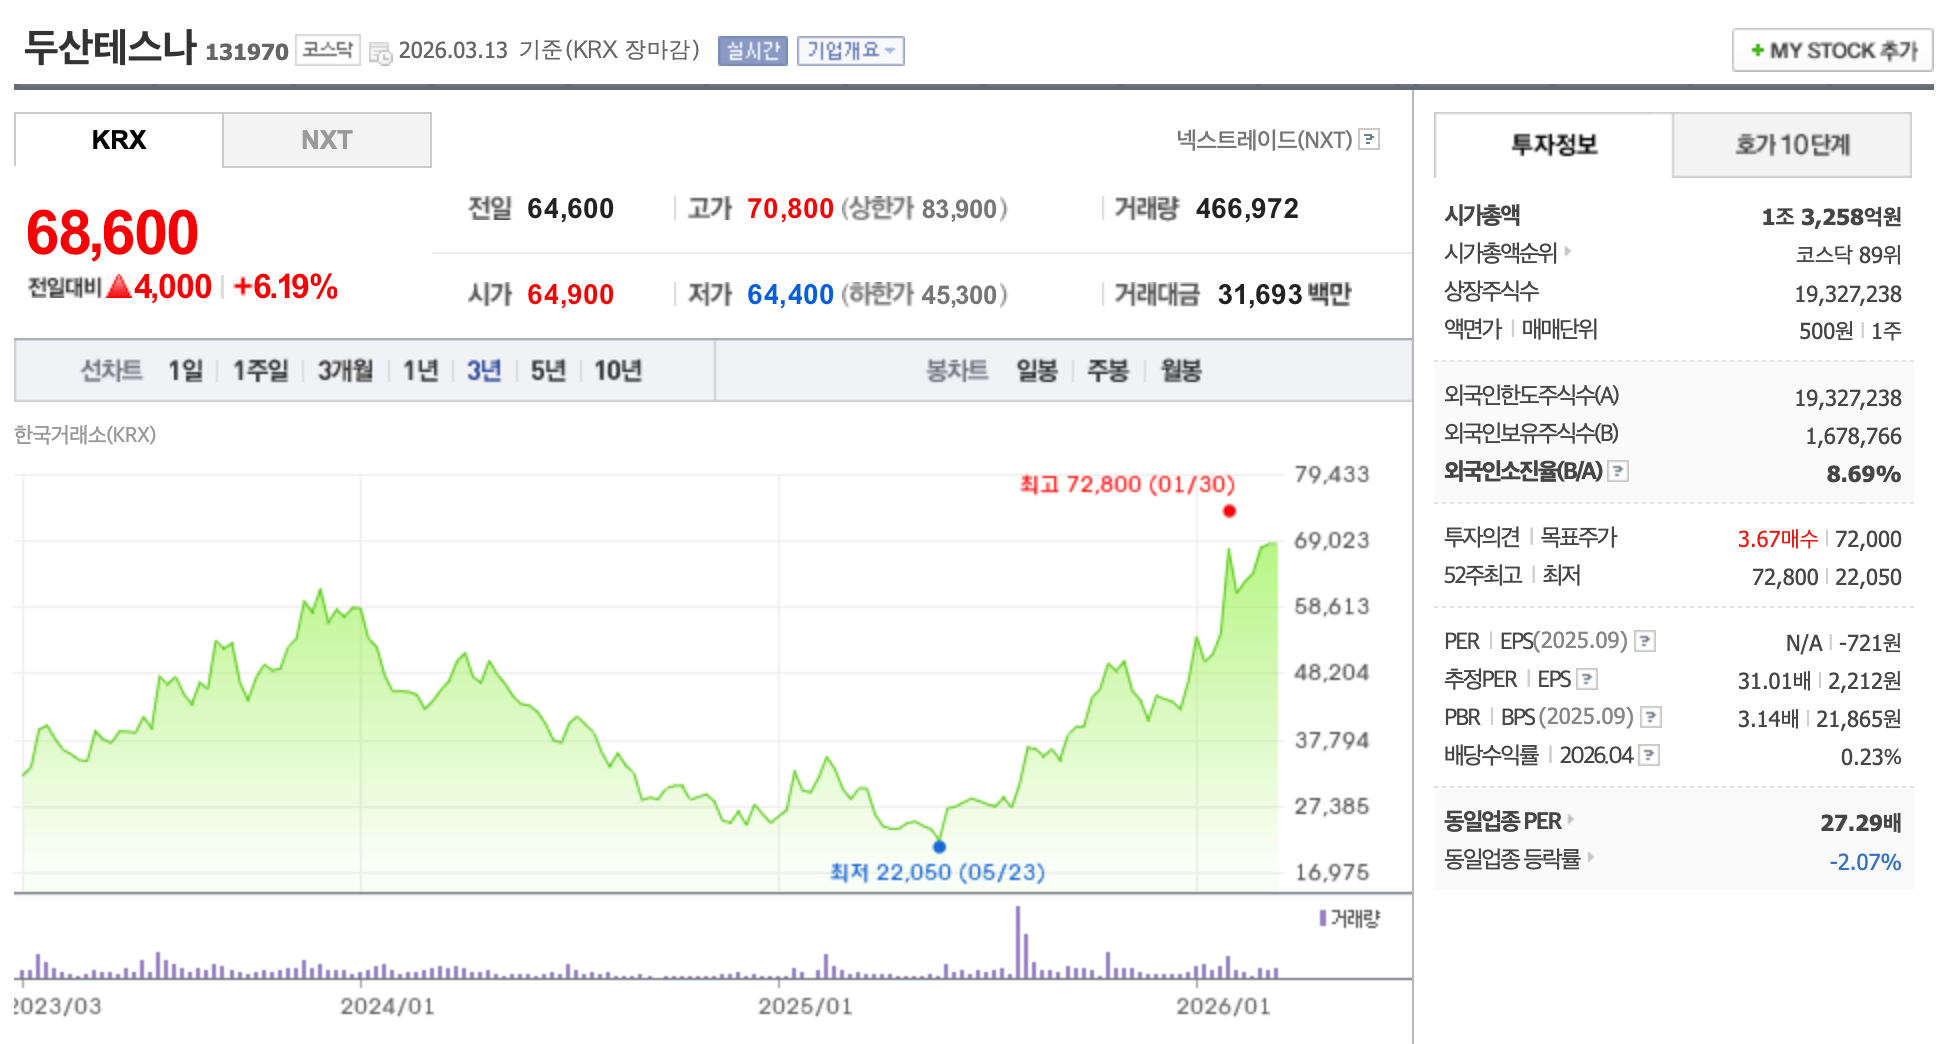Open help icon beside 배당수익률 2026.04
Image resolution: width=1944 pixels, height=1044 pixels.
[x=1649, y=755]
